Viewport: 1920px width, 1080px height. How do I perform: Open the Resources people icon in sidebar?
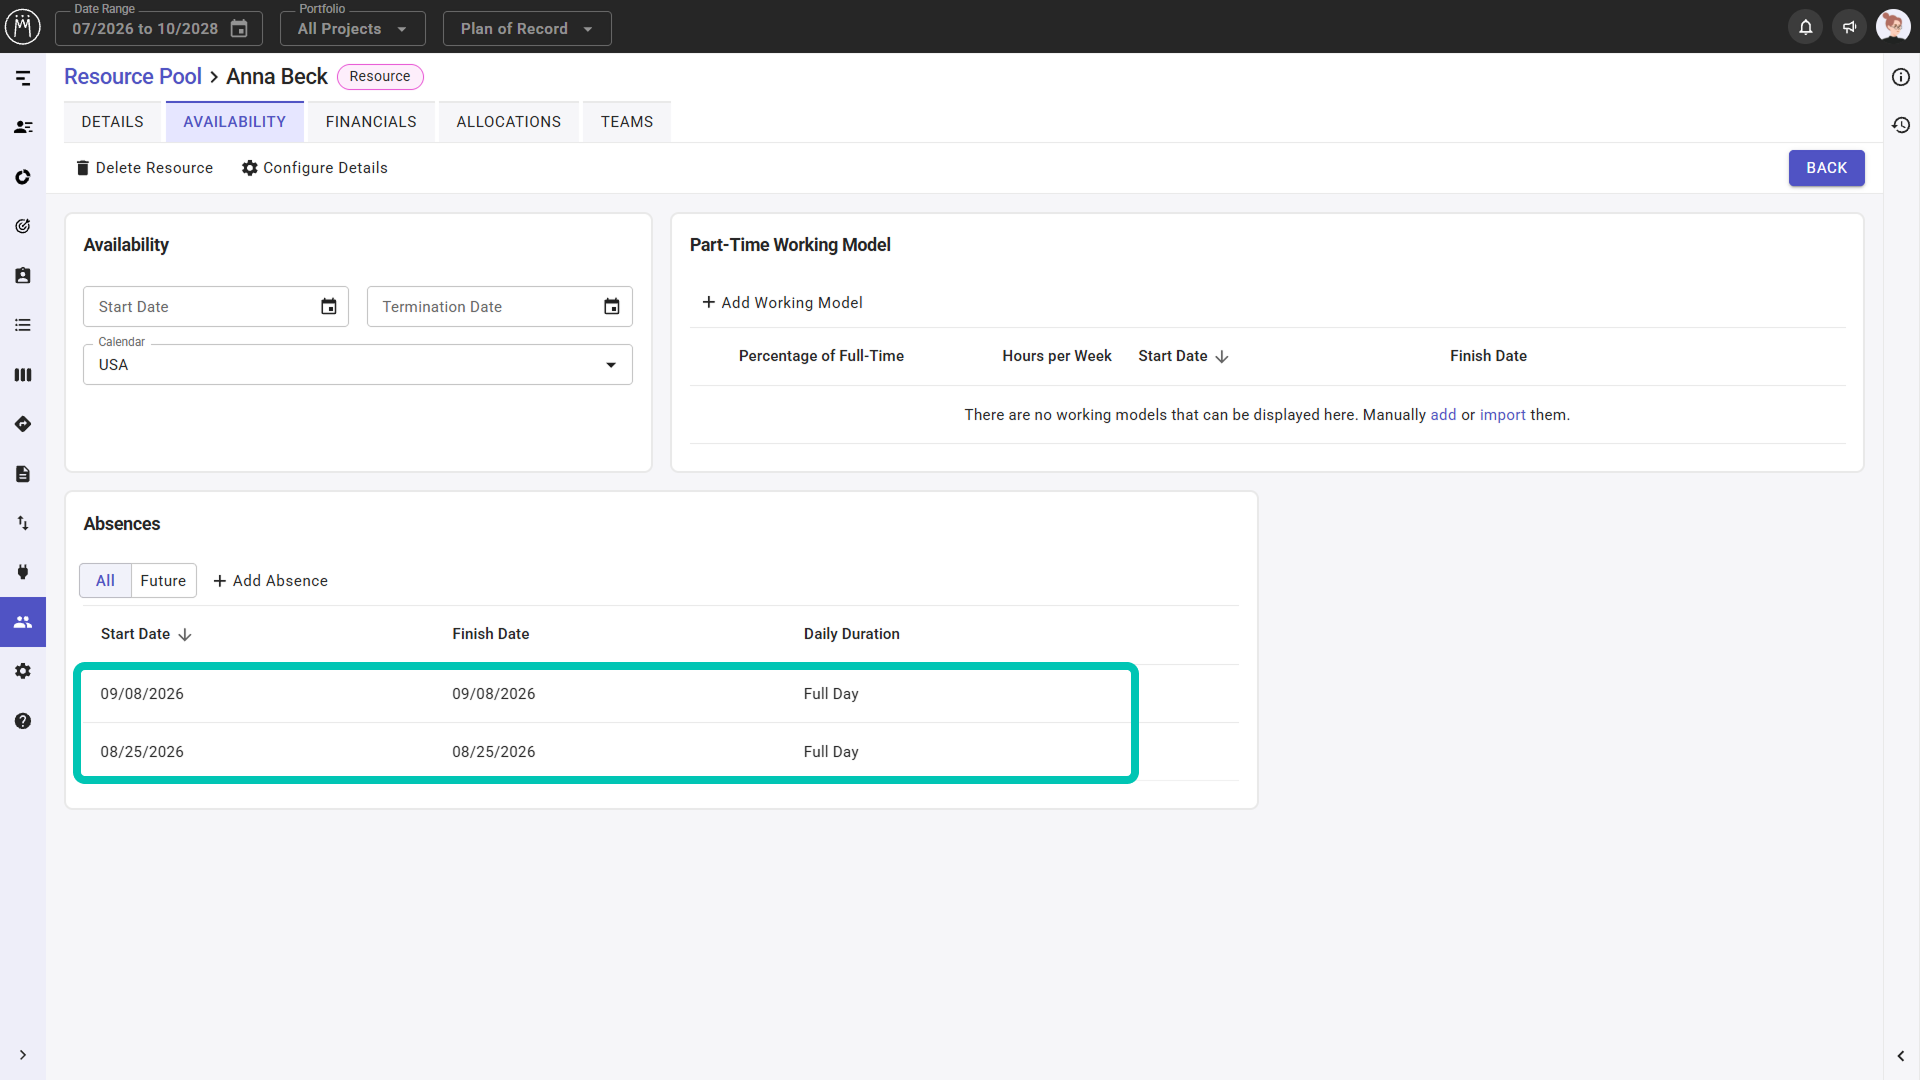(23, 622)
